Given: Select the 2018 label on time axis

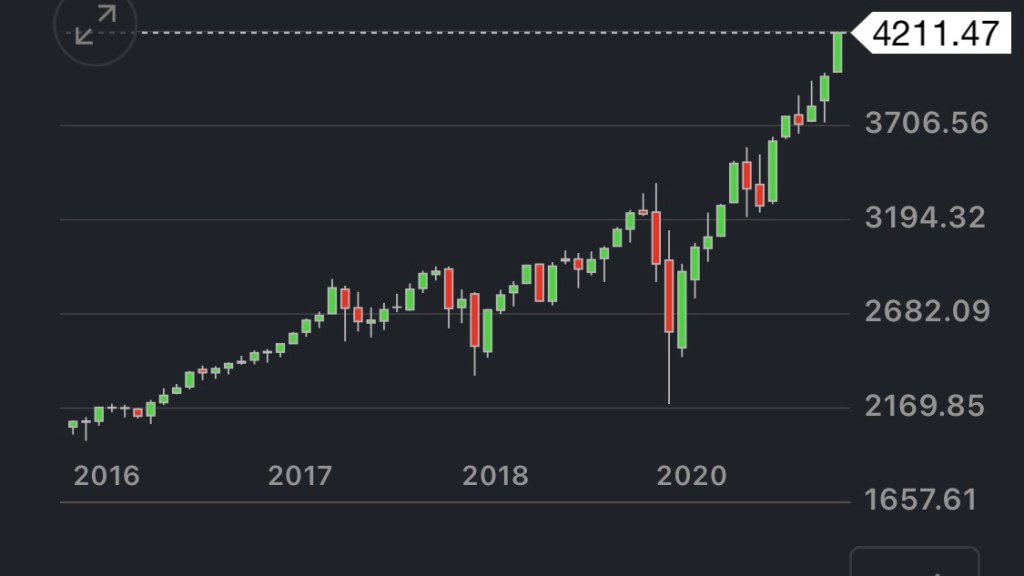Looking at the screenshot, I should 495,476.
